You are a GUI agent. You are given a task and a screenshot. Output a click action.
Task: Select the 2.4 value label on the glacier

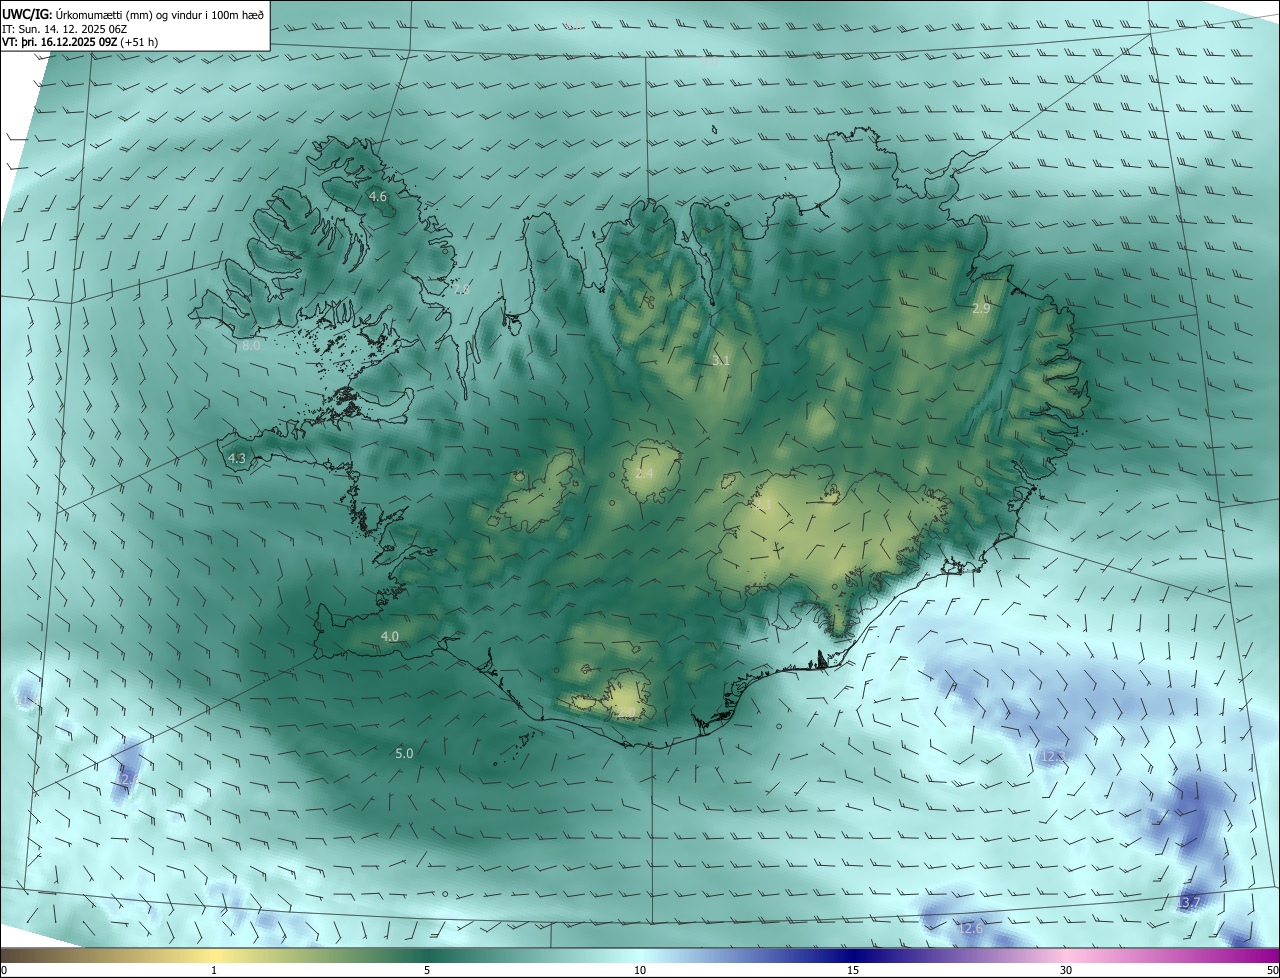644,473
